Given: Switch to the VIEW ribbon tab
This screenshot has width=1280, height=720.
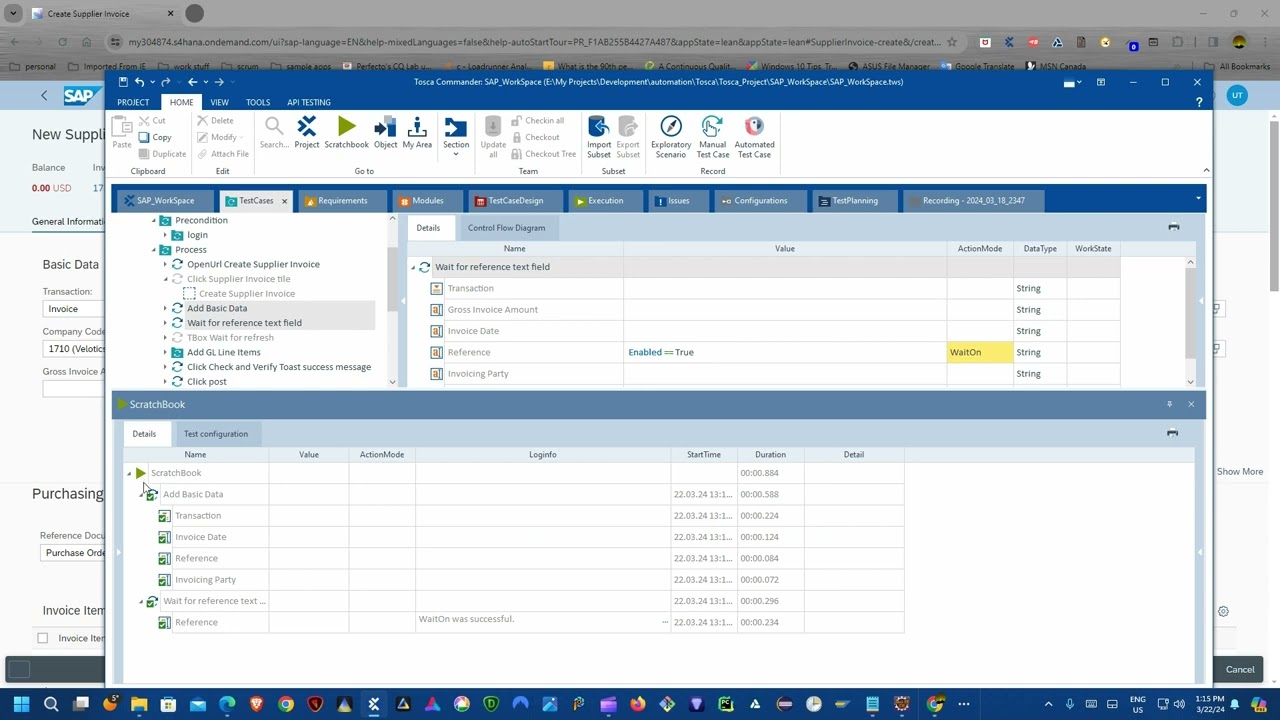Looking at the screenshot, I should (x=219, y=102).
